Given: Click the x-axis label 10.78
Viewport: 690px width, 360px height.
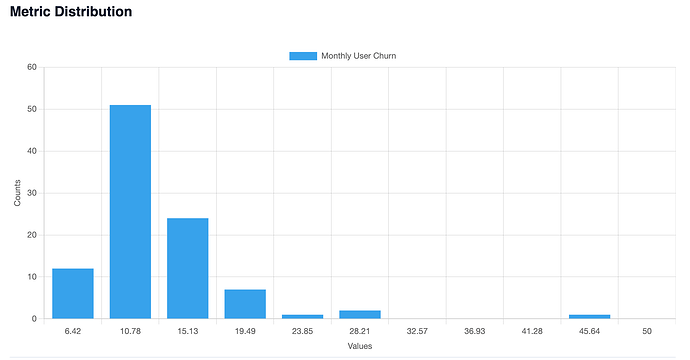Looking at the screenshot, I should (x=130, y=331).
